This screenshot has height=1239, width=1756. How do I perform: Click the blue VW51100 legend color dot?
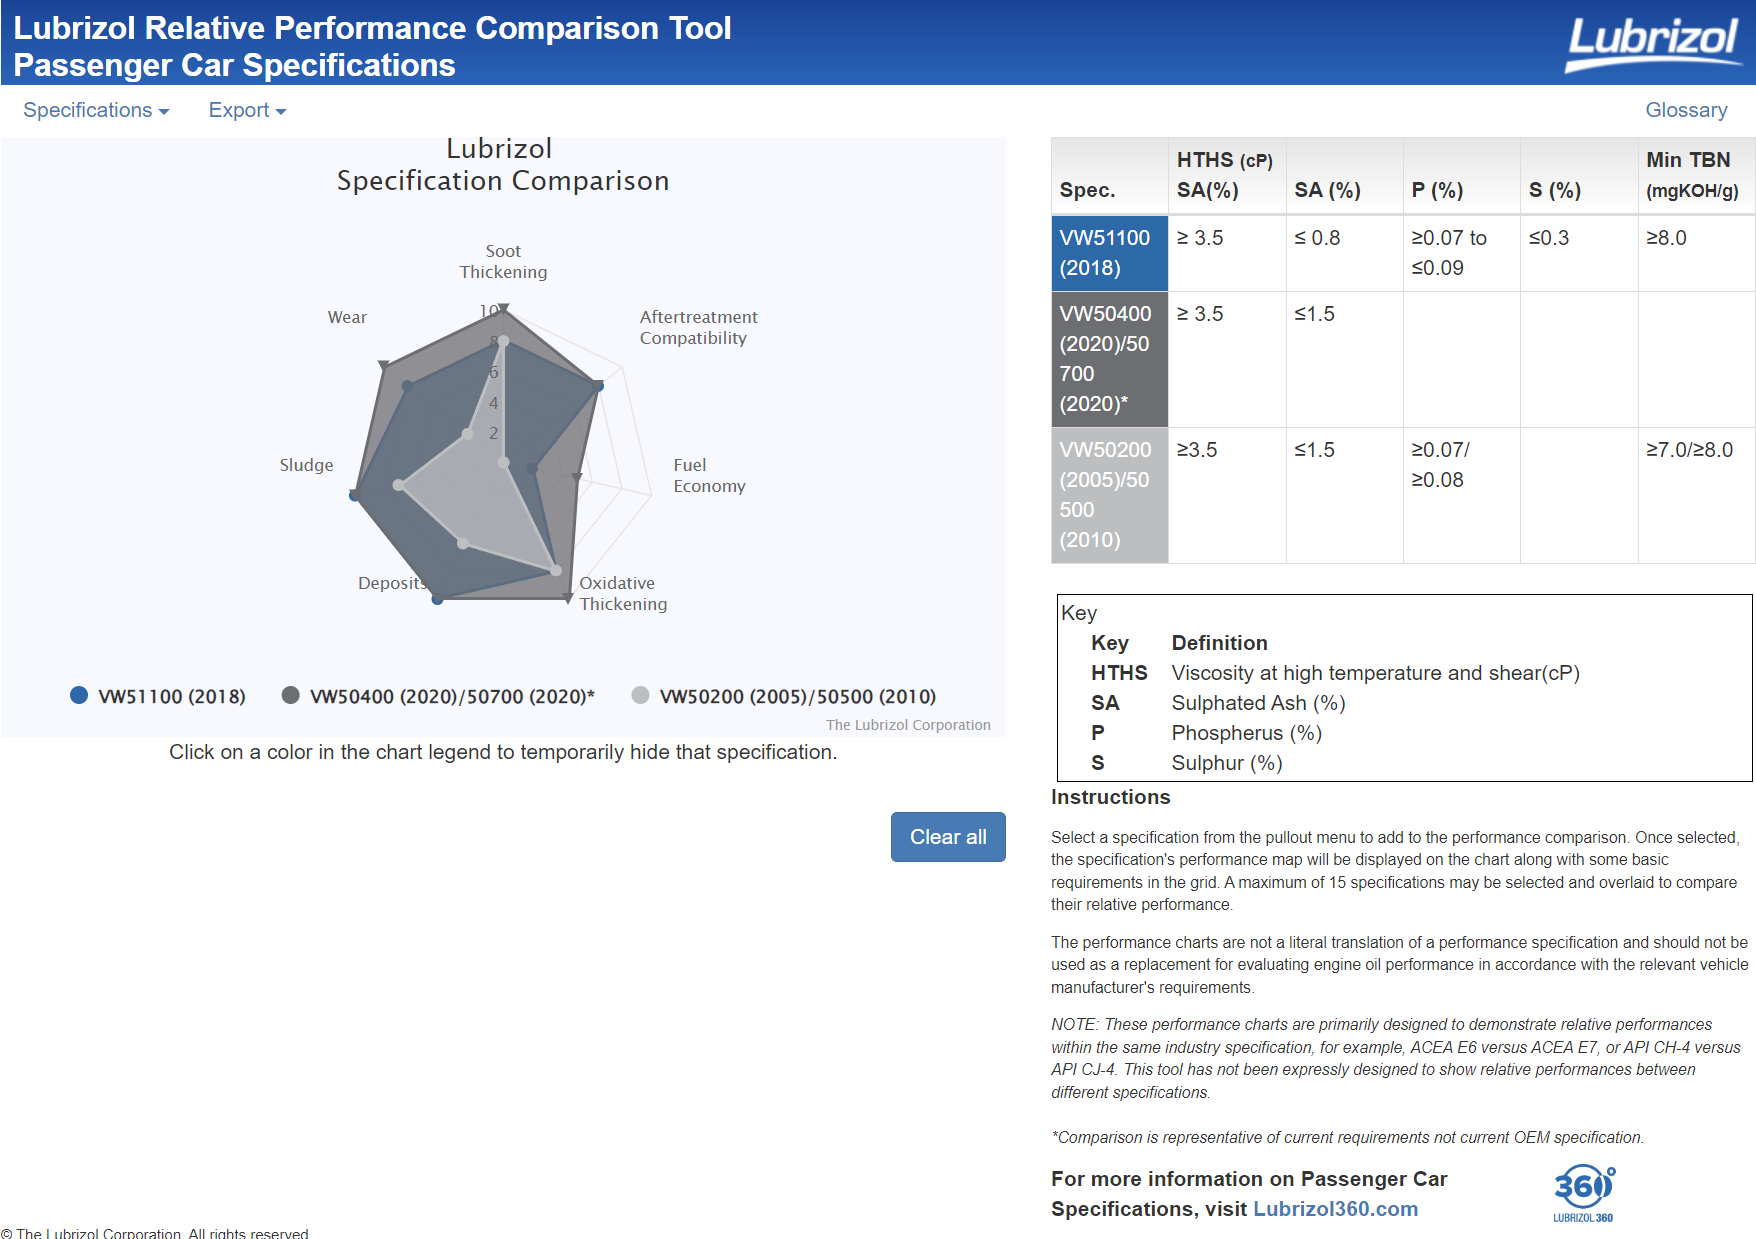(x=79, y=695)
